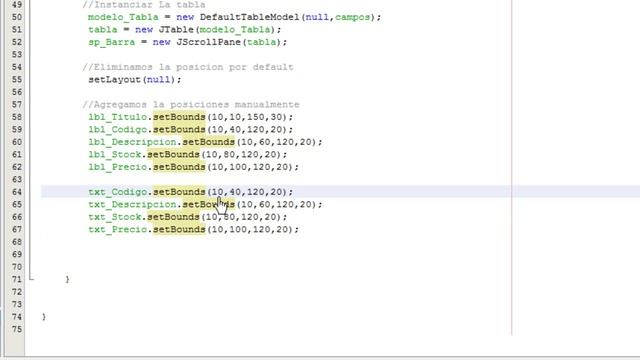Click lbl_Titulo on line 58

(118, 117)
